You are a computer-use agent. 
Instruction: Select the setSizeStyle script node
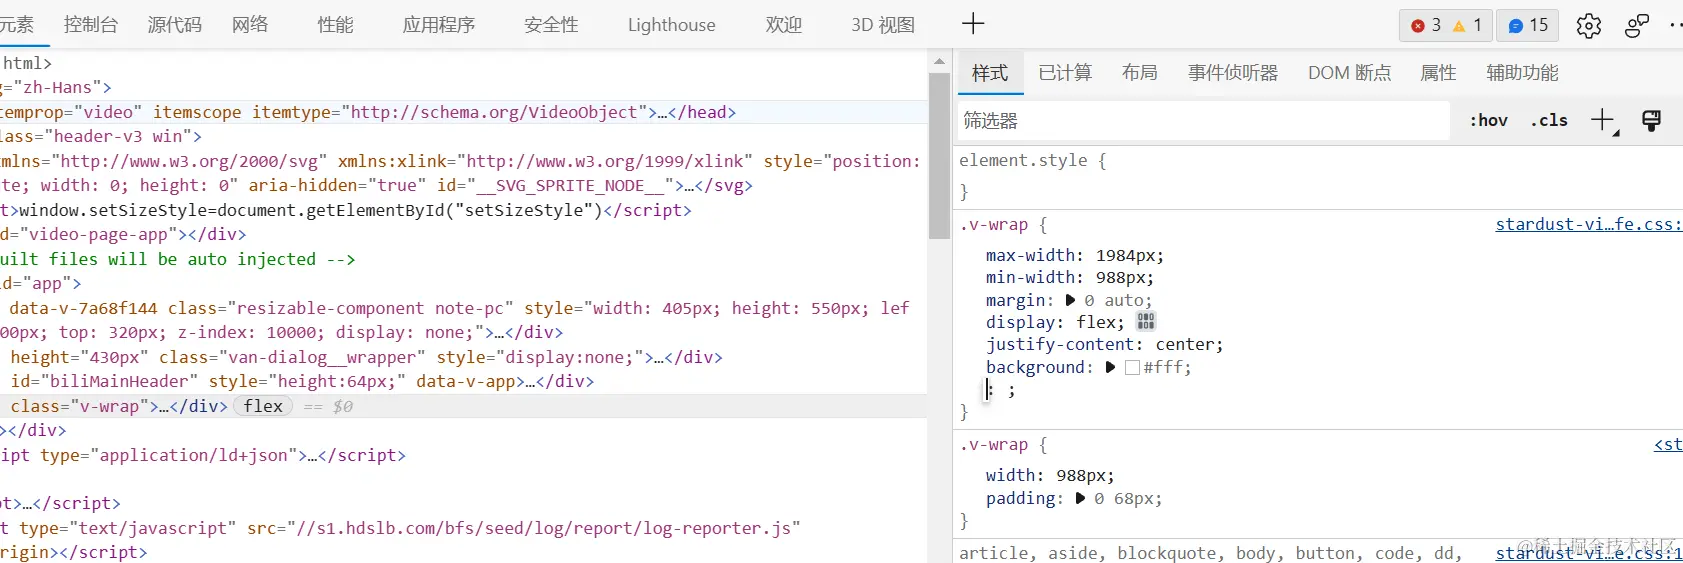(346, 210)
